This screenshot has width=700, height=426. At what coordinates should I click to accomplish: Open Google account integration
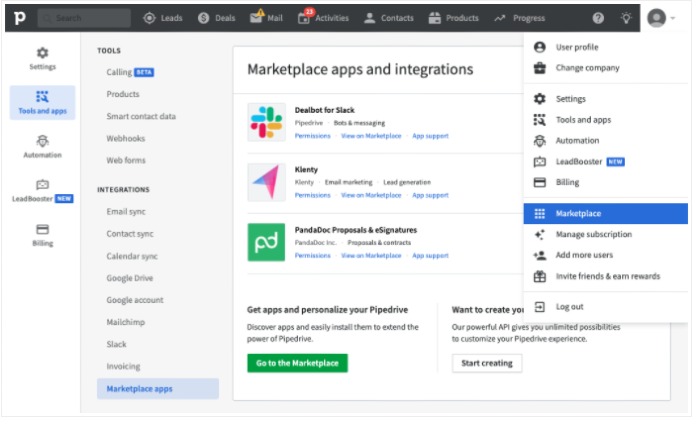[x=135, y=300]
